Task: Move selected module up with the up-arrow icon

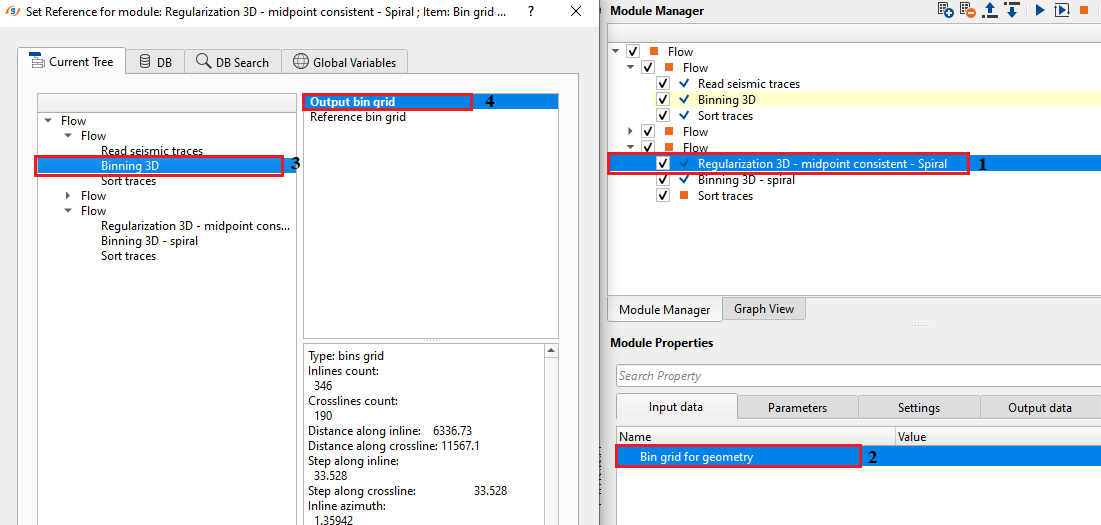Action: pos(990,10)
